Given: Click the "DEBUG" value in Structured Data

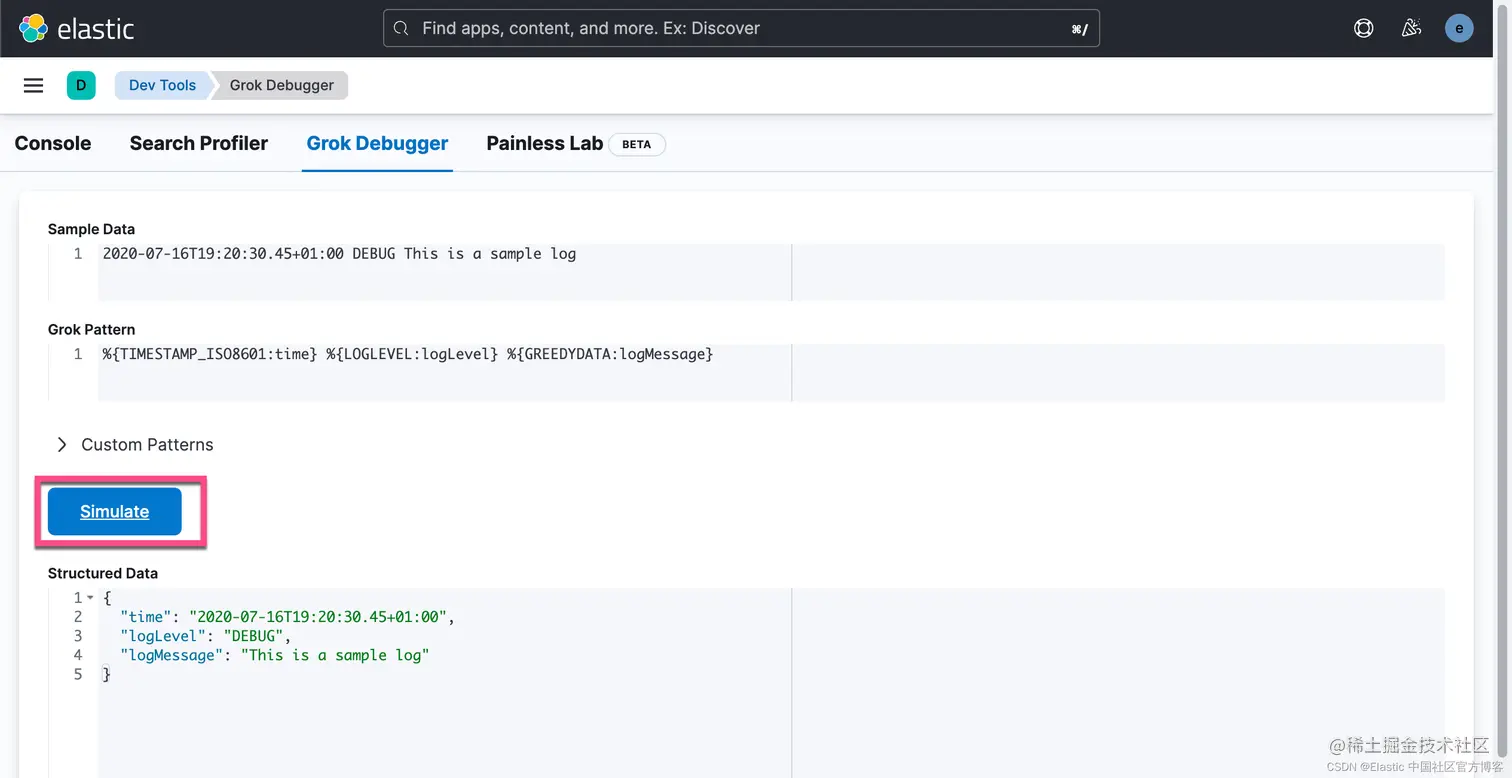Looking at the screenshot, I should tap(254, 636).
